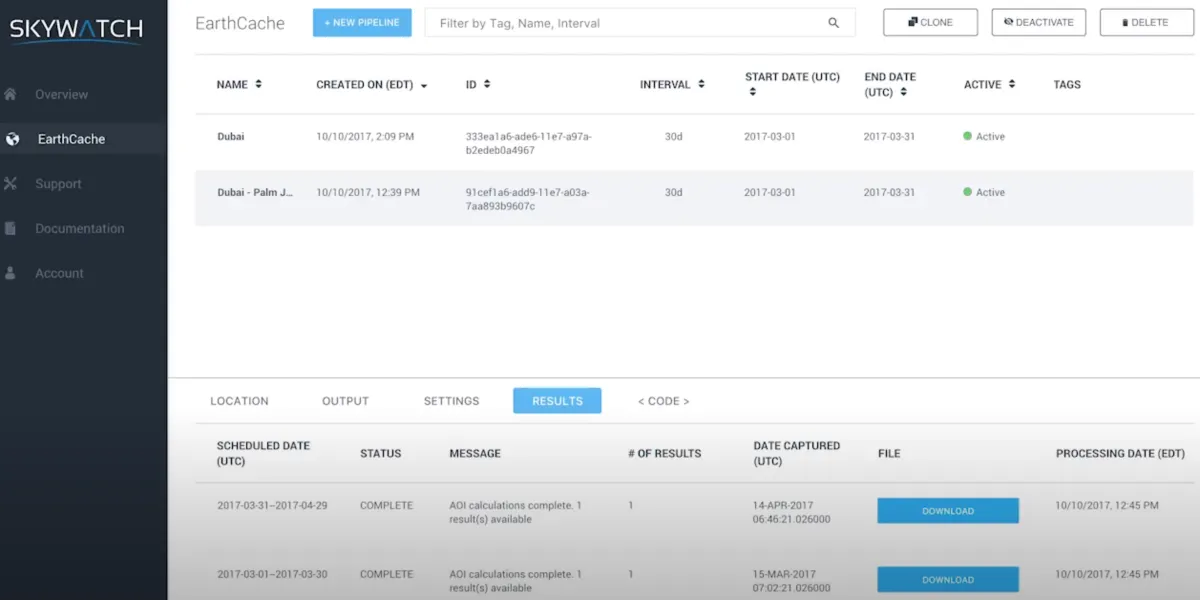Open Documentation in the sidebar
1200x600 pixels.
tap(80, 228)
